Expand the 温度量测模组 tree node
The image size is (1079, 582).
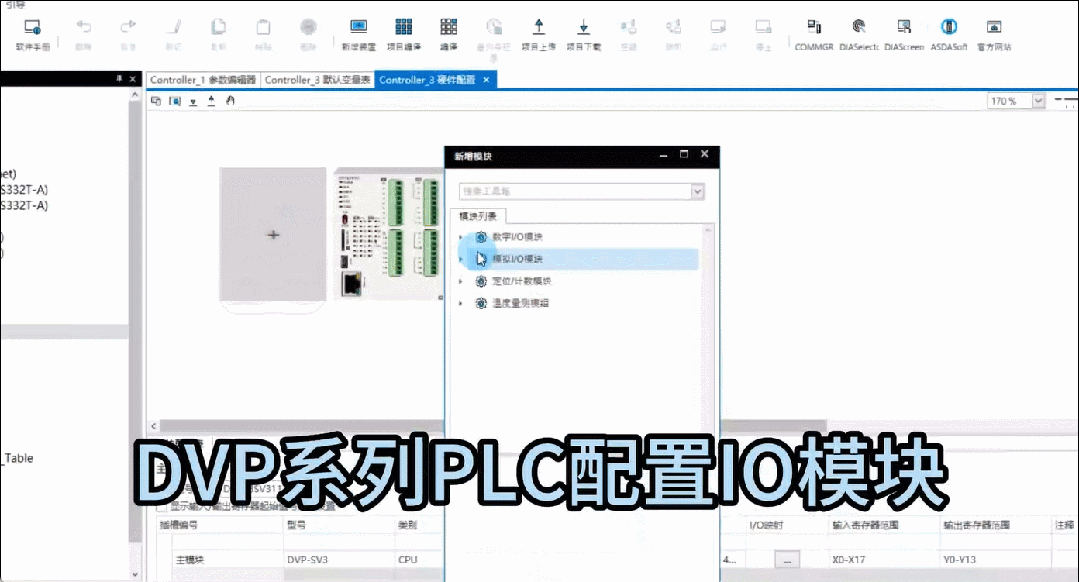pos(461,303)
